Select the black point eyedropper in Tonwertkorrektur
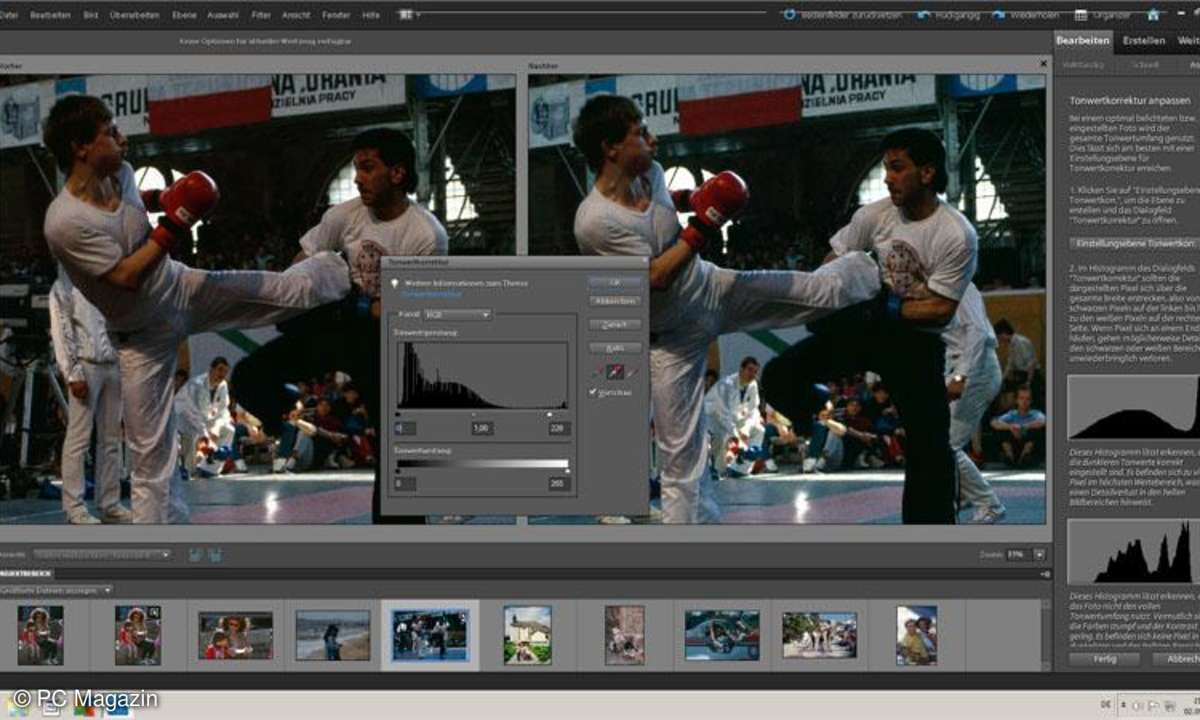The height and width of the screenshot is (720, 1200). pos(598,372)
